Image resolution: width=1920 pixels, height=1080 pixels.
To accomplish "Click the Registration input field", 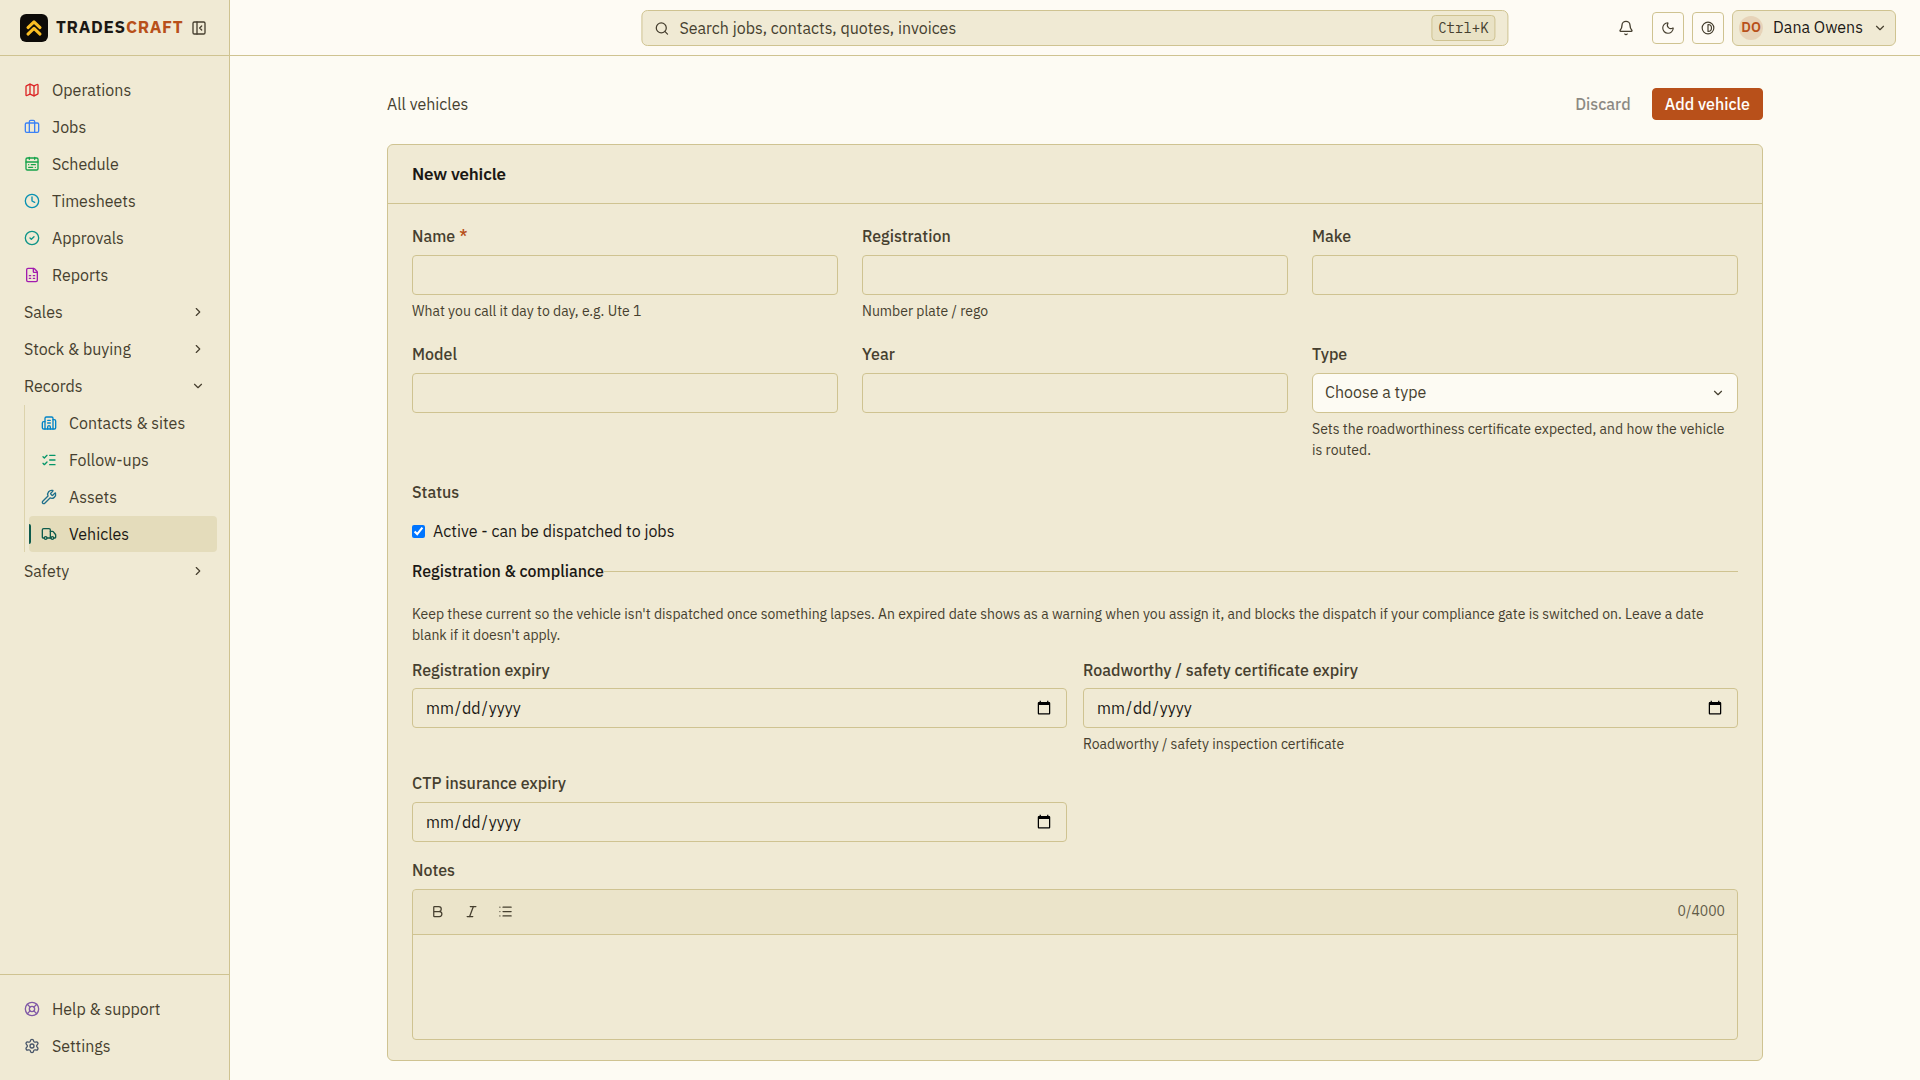I will [x=1075, y=275].
